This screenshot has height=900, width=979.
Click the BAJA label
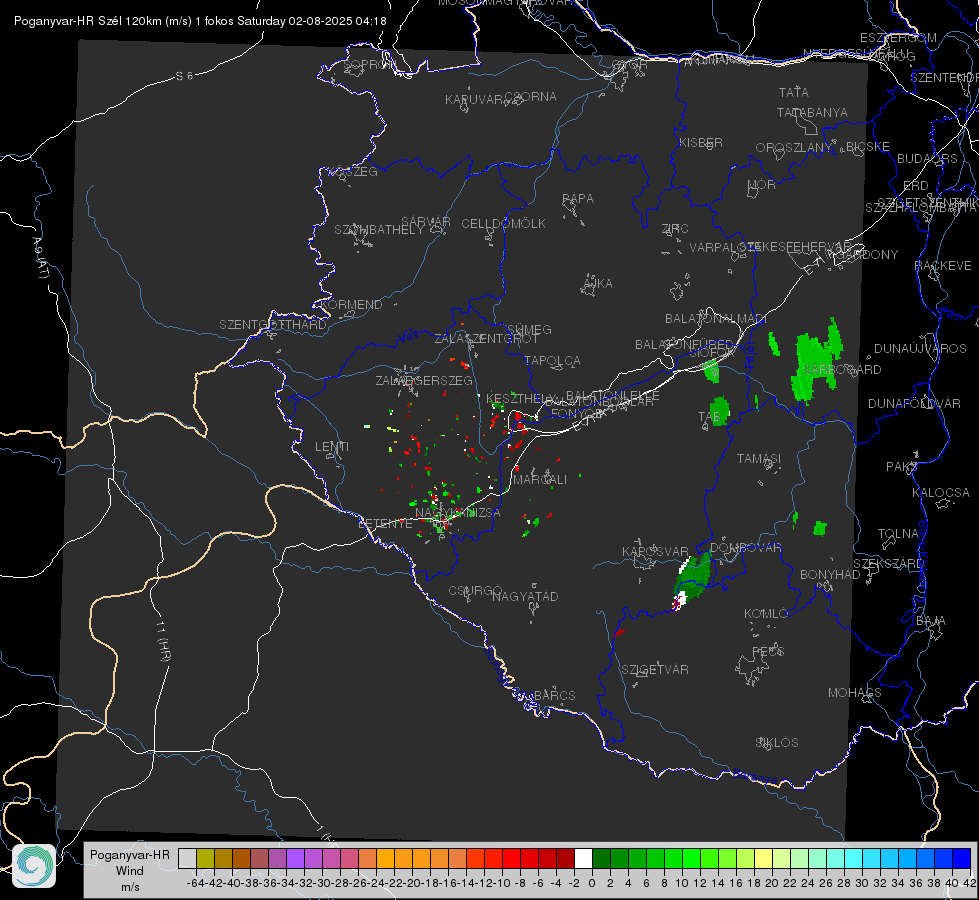931,621
